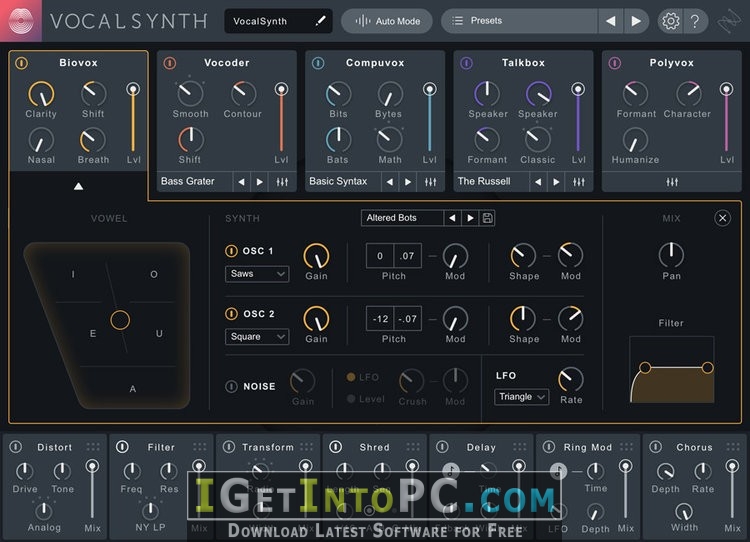Enable Auto Mode

click(x=387, y=21)
